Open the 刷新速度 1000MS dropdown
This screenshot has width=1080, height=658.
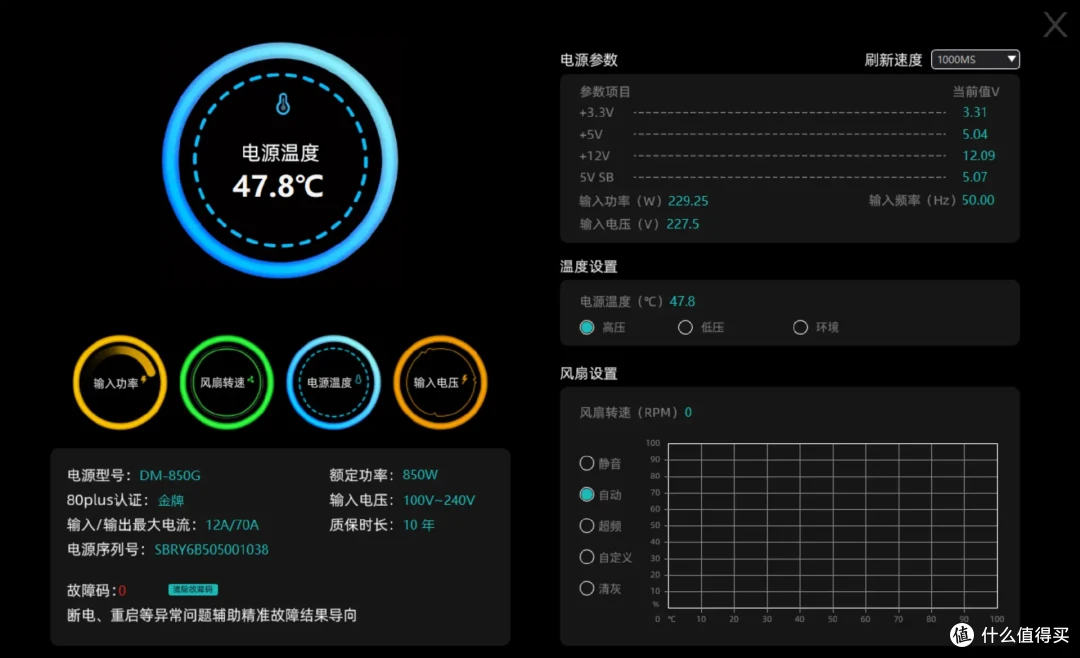(x=975, y=59)
